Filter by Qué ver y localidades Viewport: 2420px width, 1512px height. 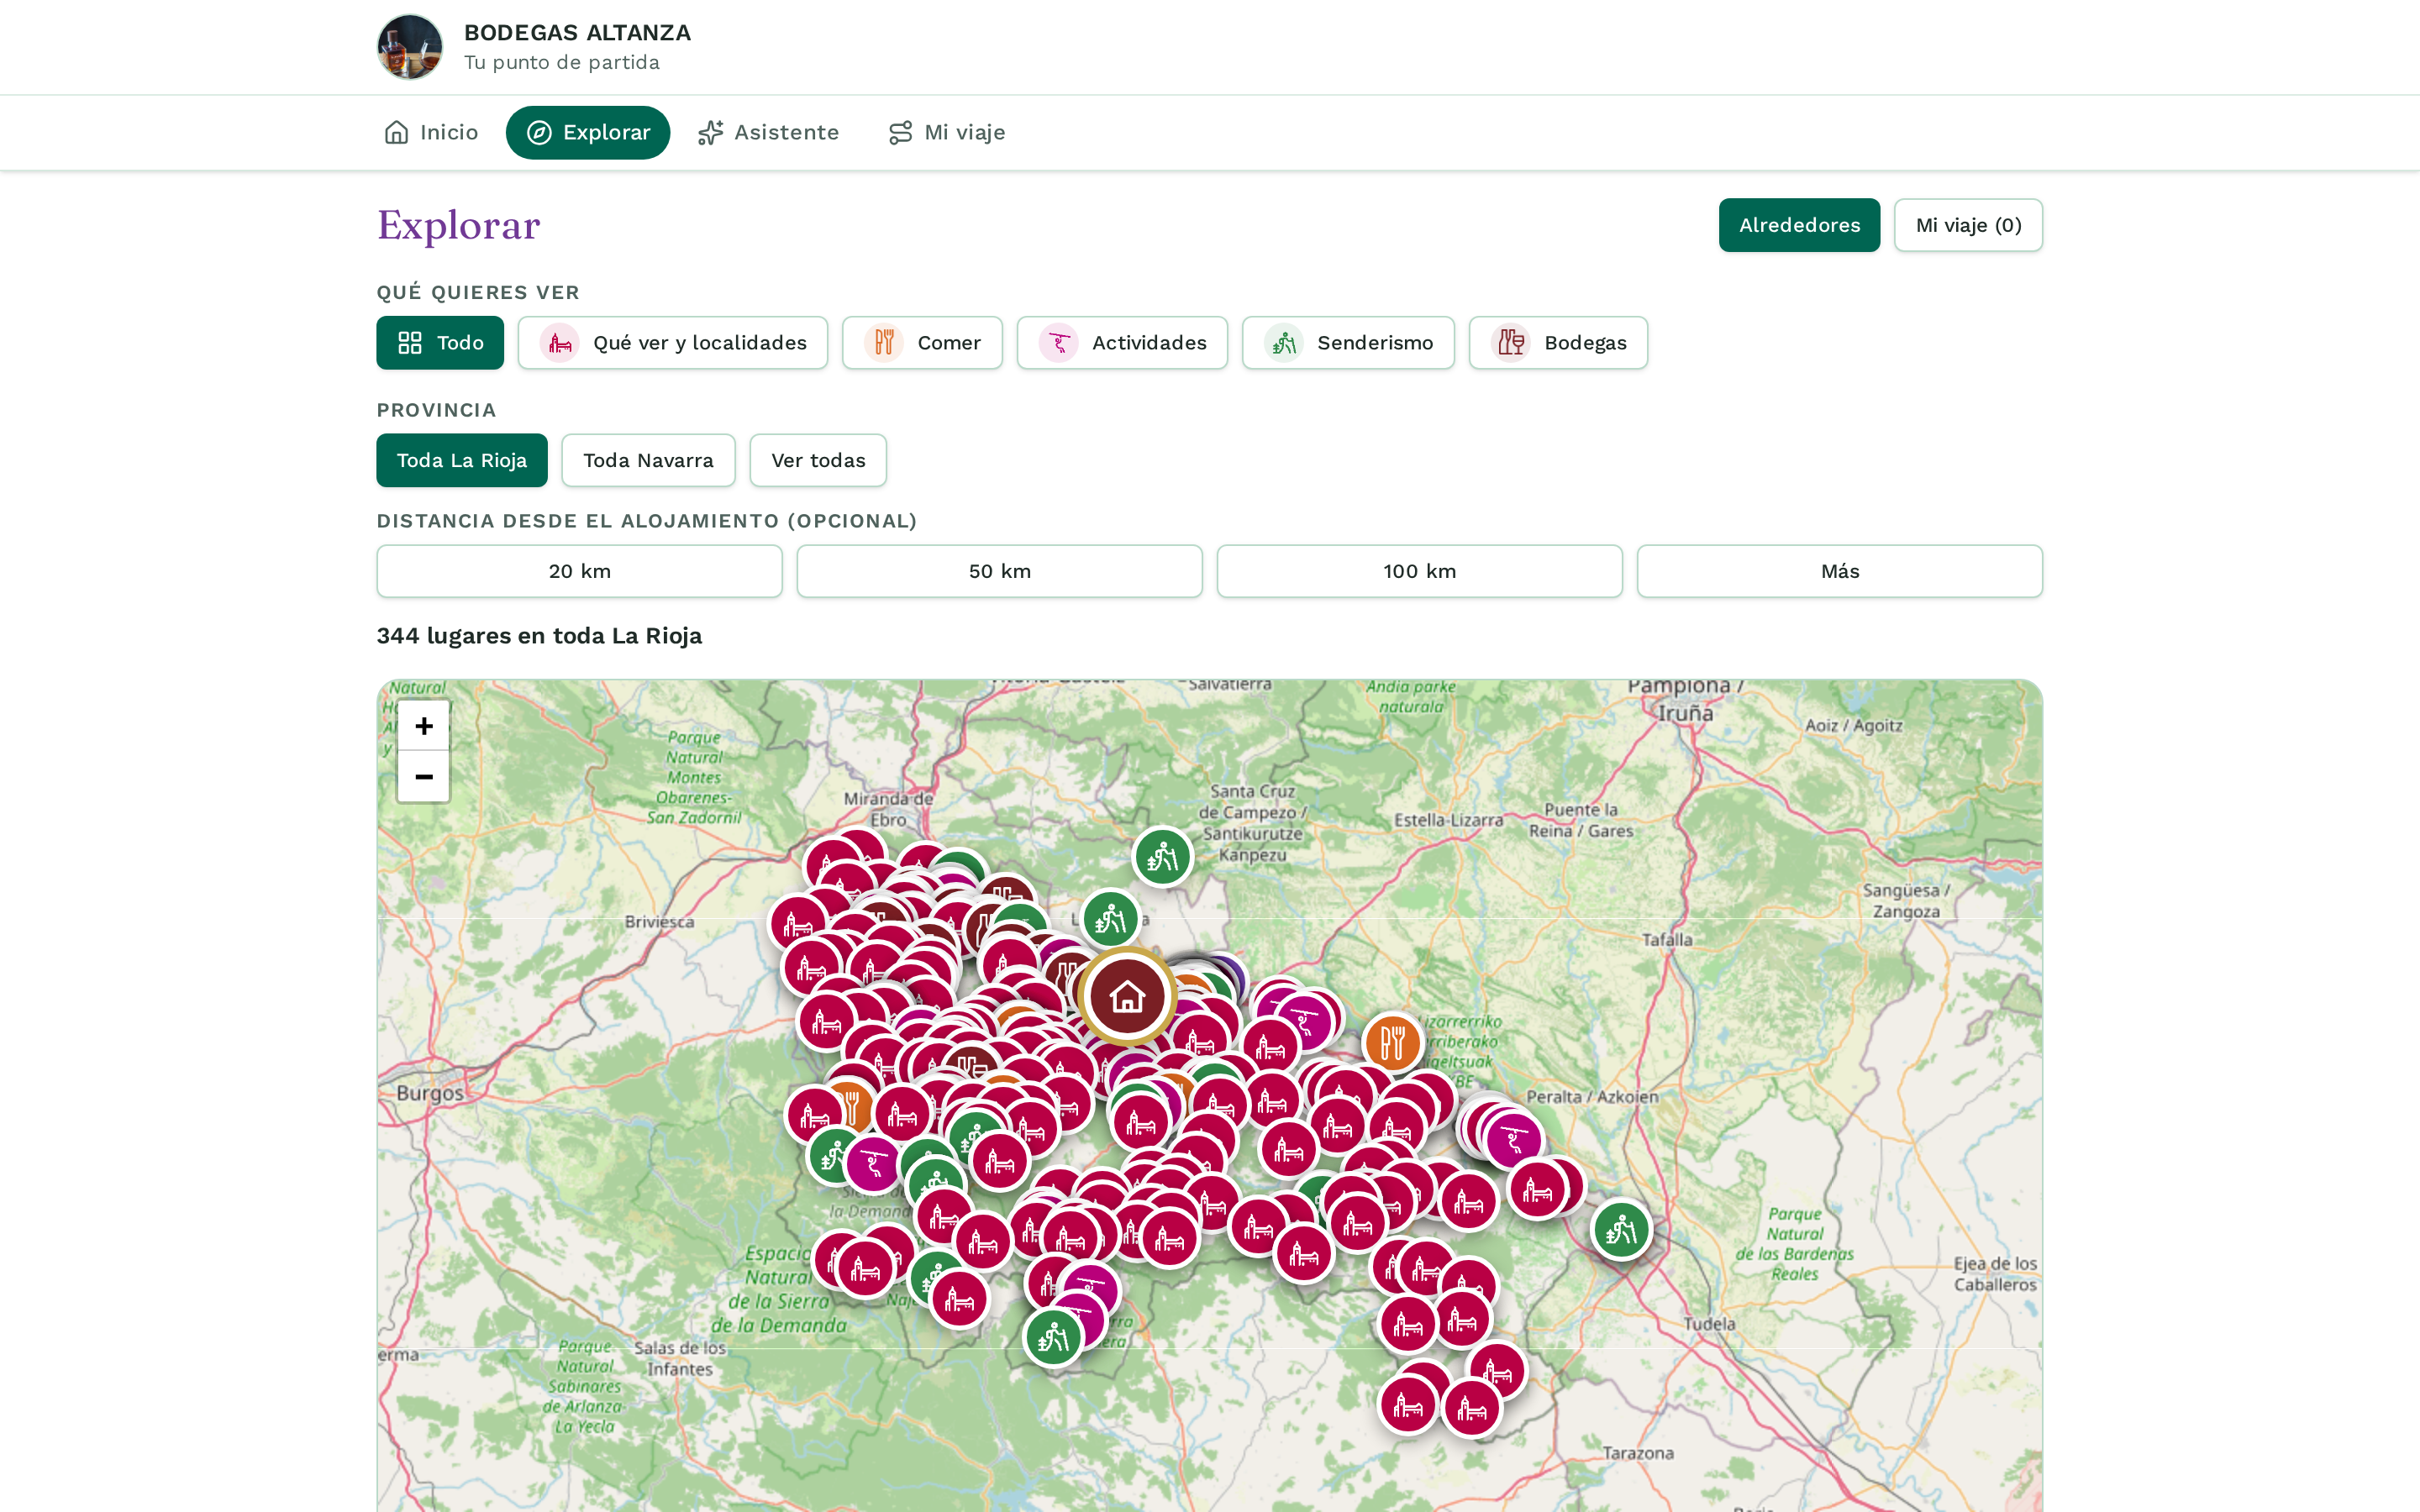pyautogui.click(x=673, y=343)
